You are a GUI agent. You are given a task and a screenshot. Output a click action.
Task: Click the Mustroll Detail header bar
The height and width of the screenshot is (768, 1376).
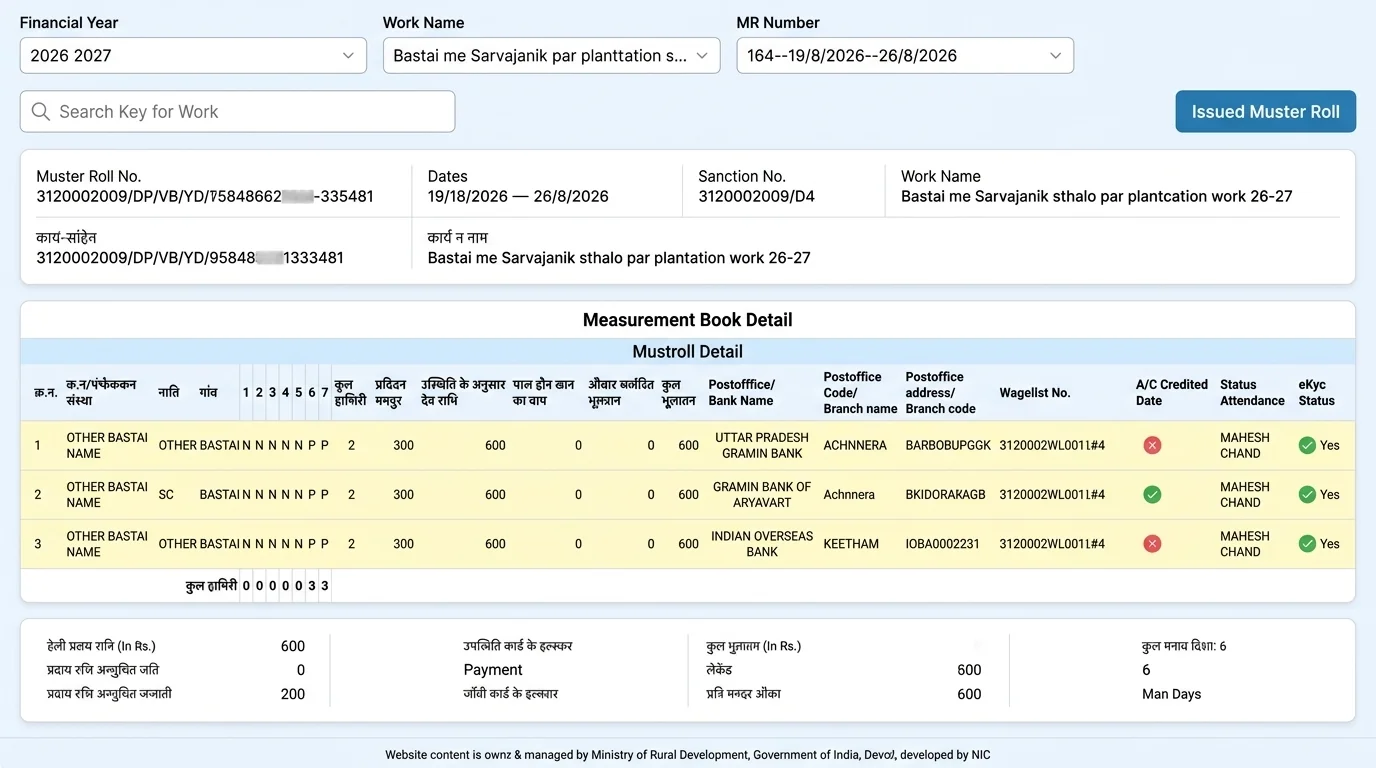pos(688,351)
